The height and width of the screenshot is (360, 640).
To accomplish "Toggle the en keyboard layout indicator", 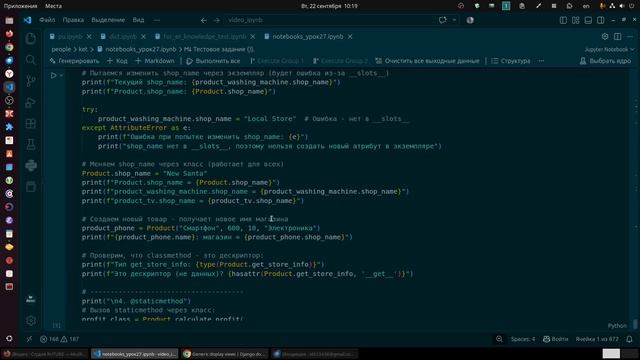I will point(586,6).
